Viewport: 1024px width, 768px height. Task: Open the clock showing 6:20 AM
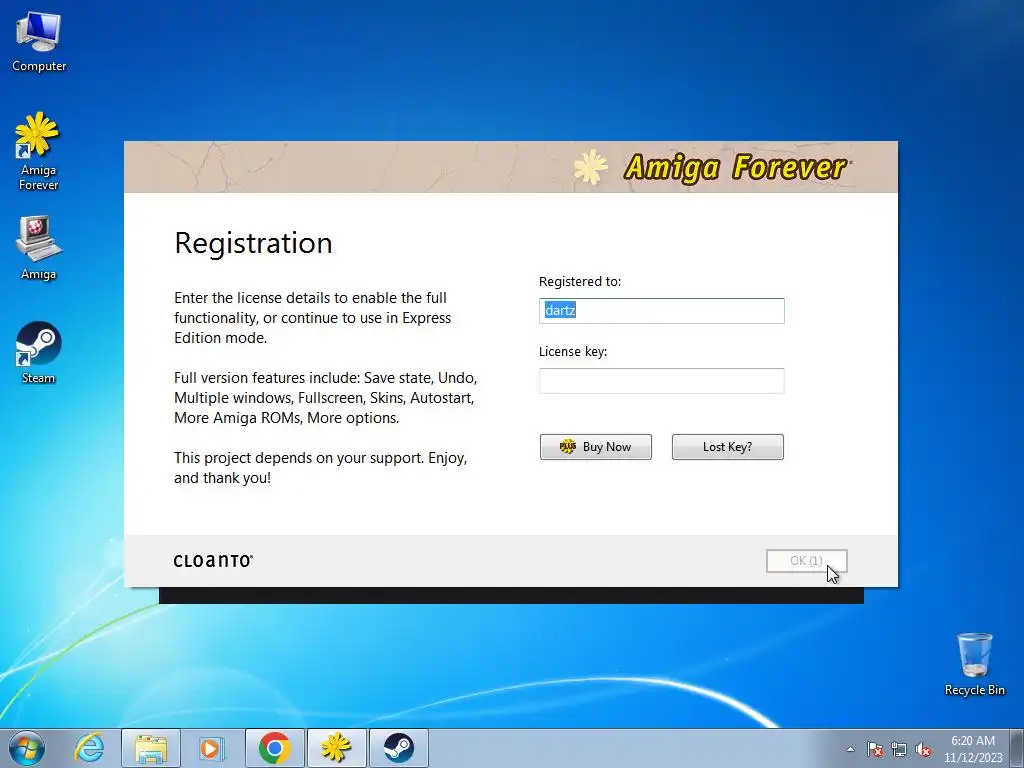(x=972, y=749)
